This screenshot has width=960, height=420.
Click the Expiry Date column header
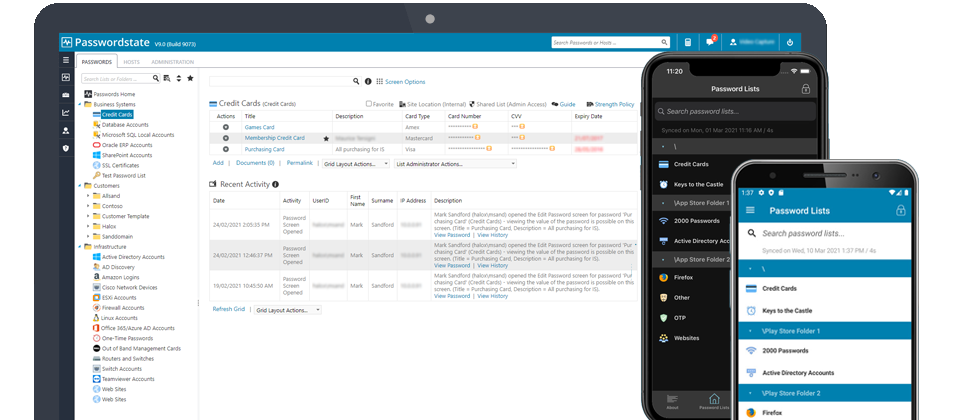tap(588, 116)
